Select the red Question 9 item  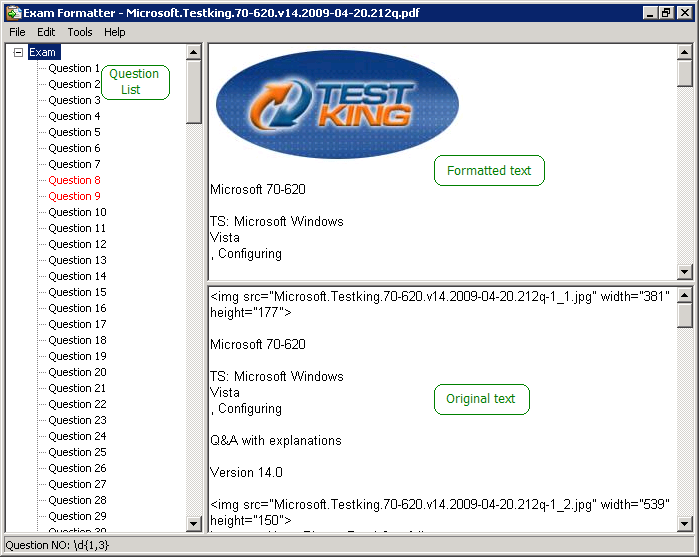point(74,196)
